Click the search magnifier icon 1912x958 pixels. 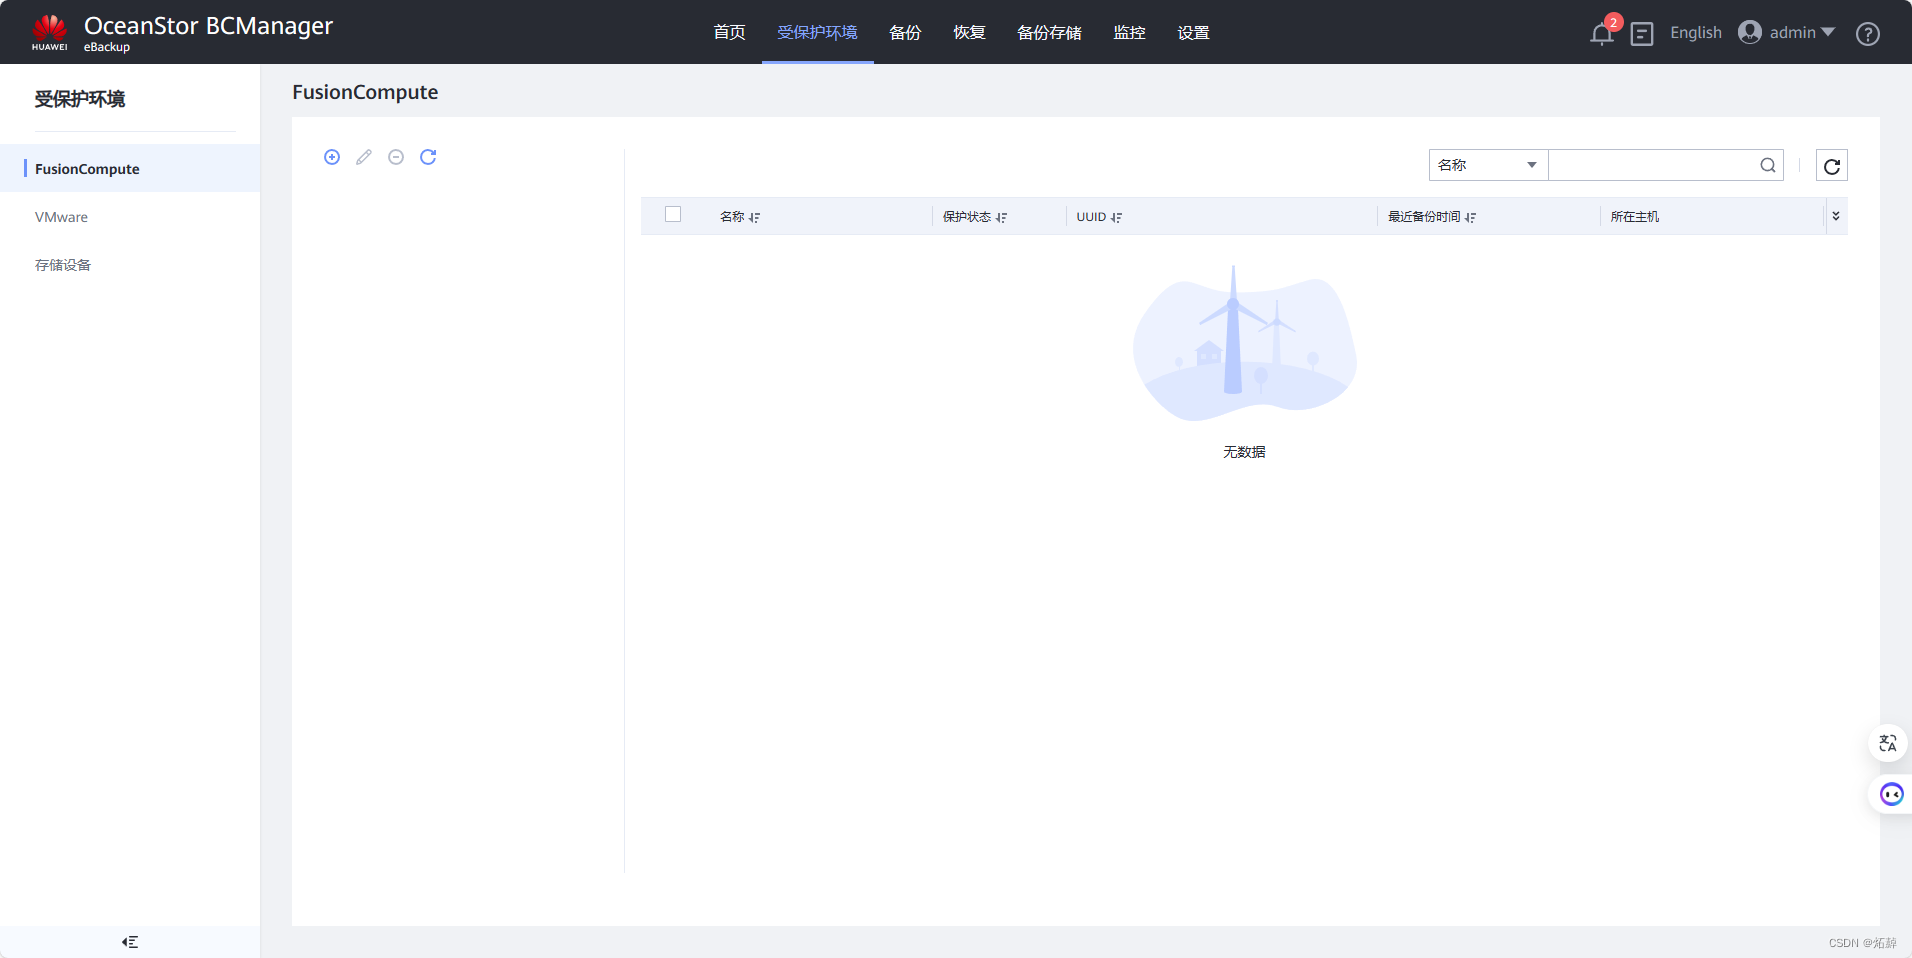[1767, 165]
